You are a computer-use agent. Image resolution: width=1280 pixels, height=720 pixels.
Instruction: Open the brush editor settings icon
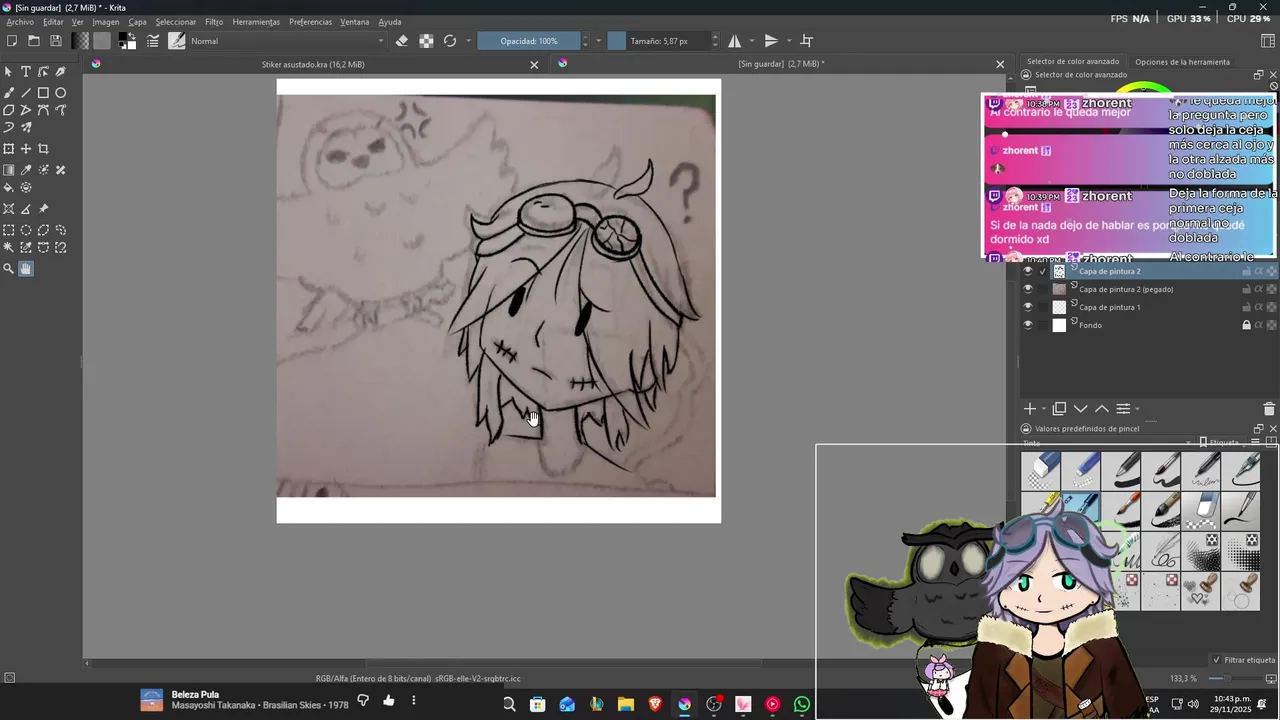click(153, 41)
